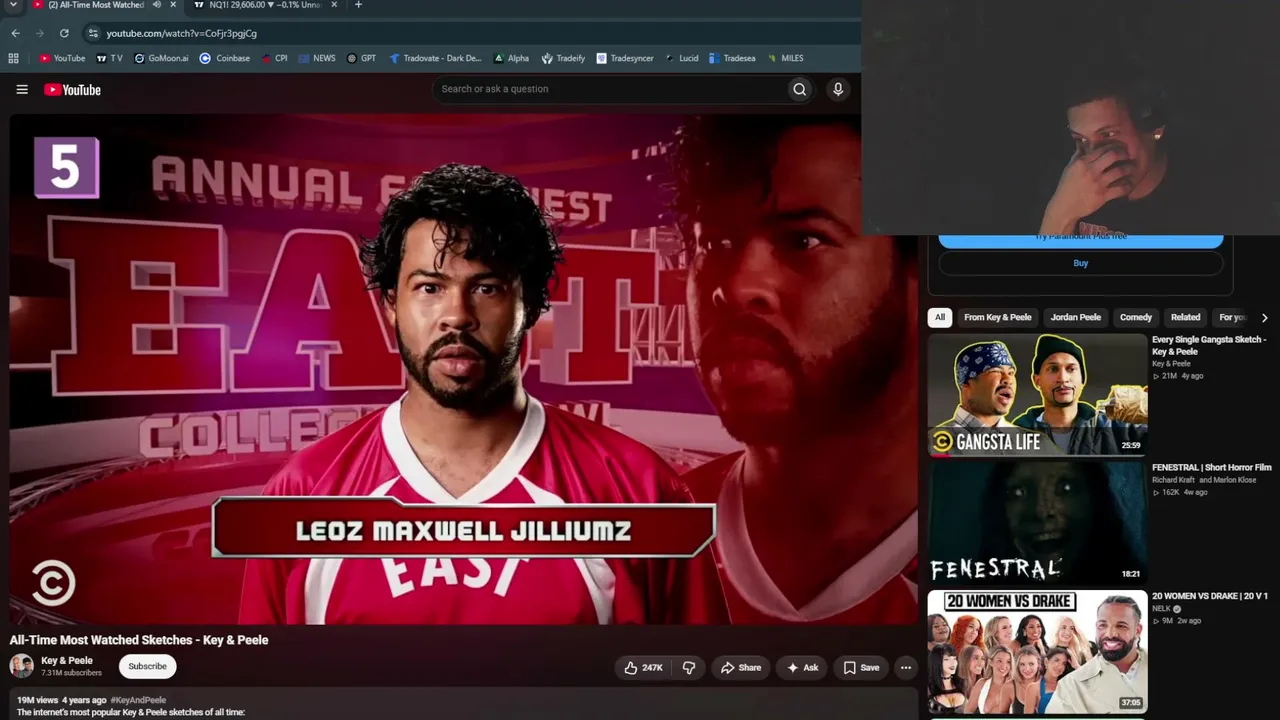1280x720 pixels.
Task: Open the Key & Peele channel name link
Action: click(67, 660)
